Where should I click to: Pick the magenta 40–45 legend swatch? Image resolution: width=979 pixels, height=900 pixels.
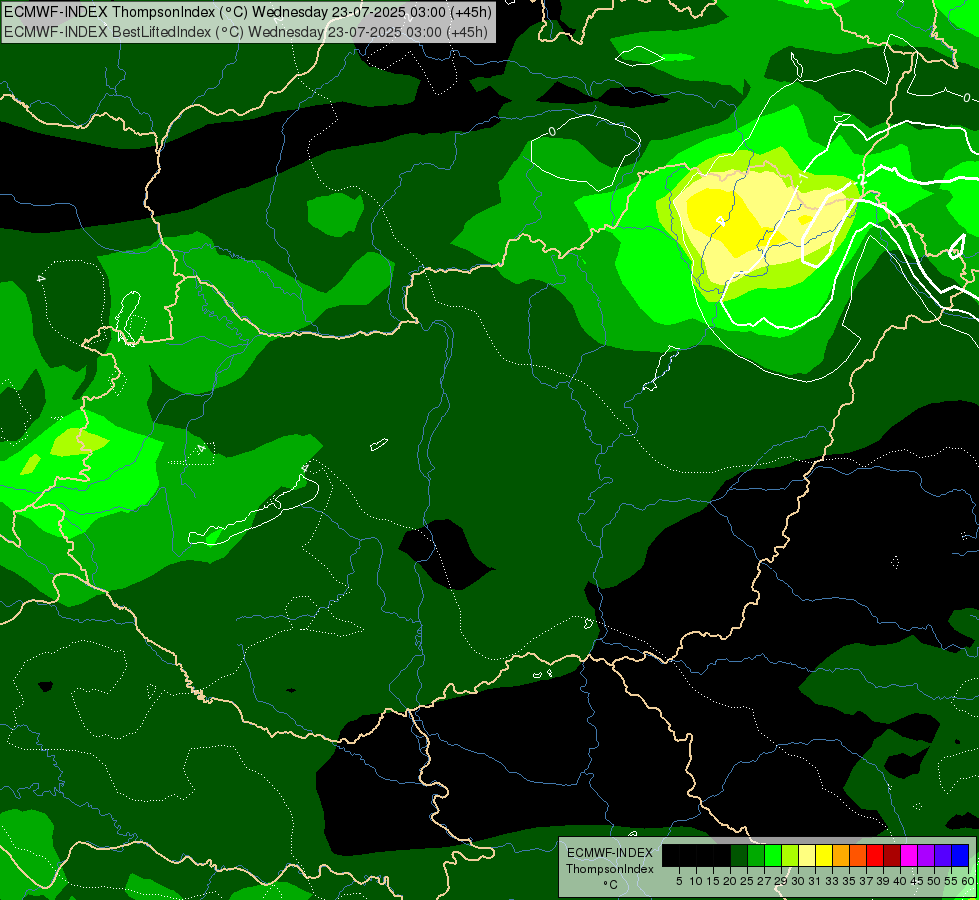908,855
